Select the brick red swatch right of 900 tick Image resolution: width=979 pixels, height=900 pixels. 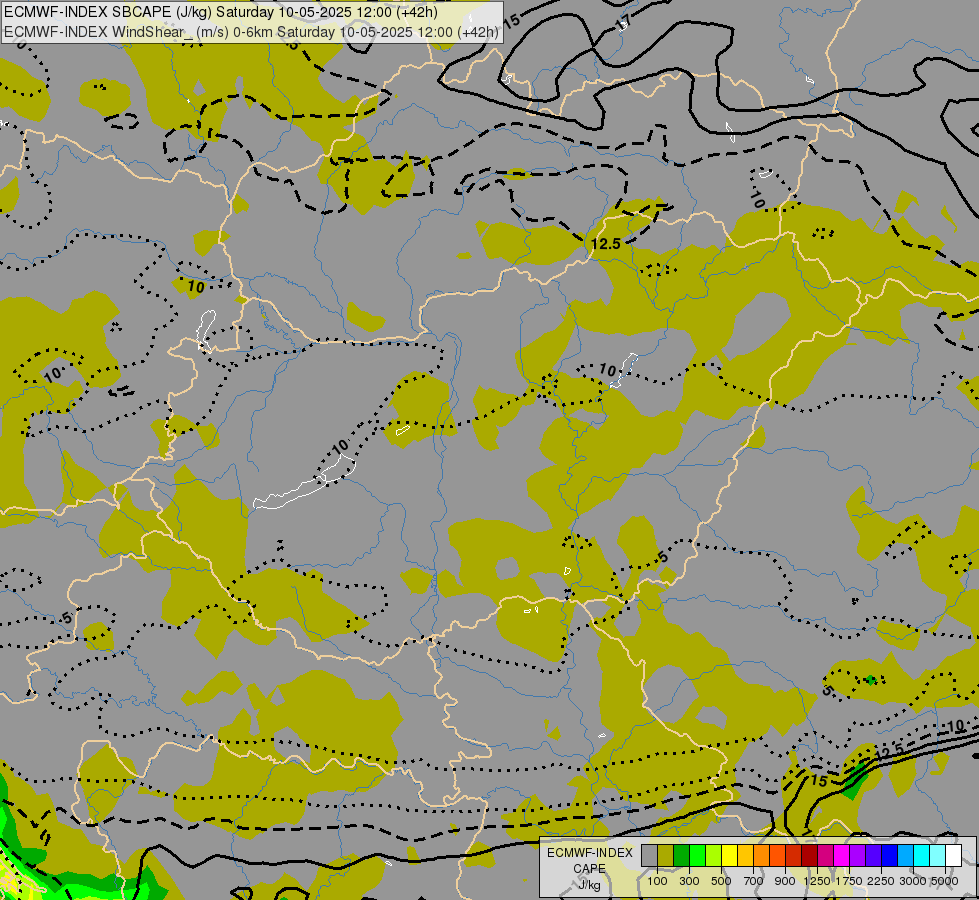point(794,855)
